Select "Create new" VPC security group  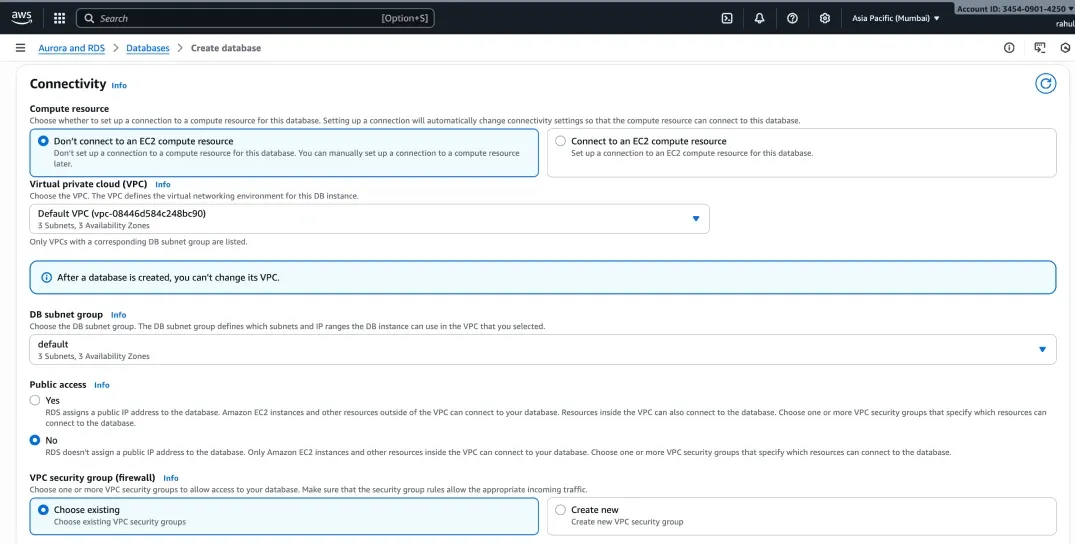coord(561,510)
